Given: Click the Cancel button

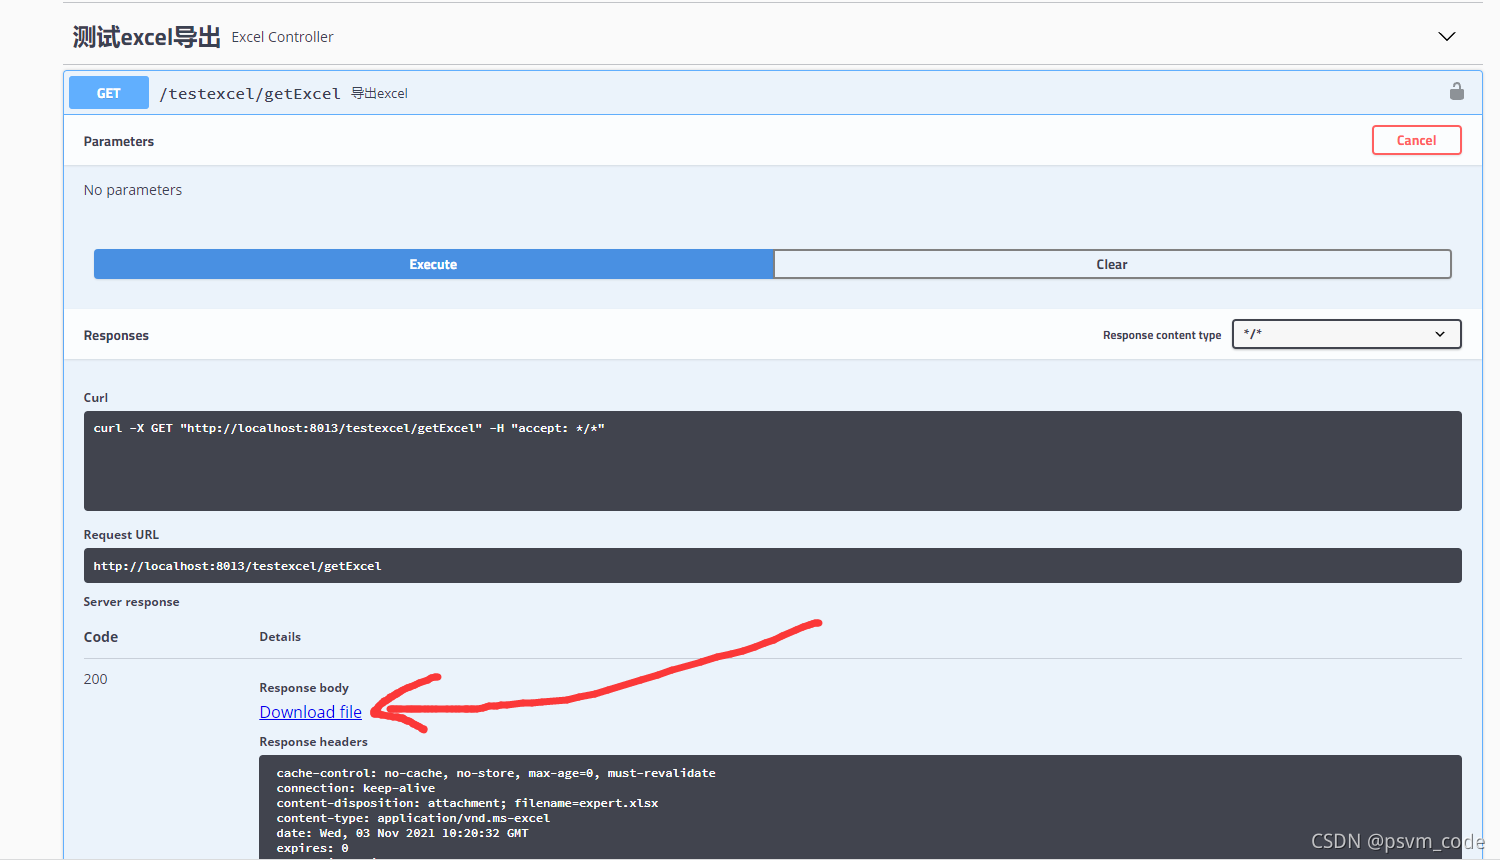Looking at the screenshot, I should 1416,140.
